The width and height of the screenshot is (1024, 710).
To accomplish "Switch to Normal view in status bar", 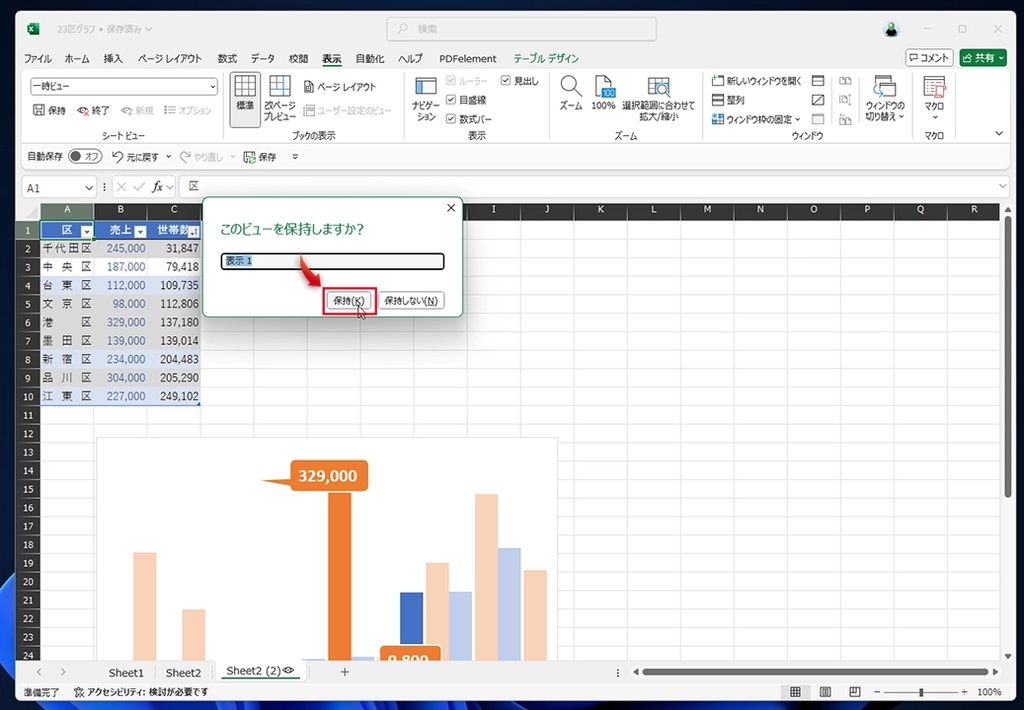I will pos(795,692).
